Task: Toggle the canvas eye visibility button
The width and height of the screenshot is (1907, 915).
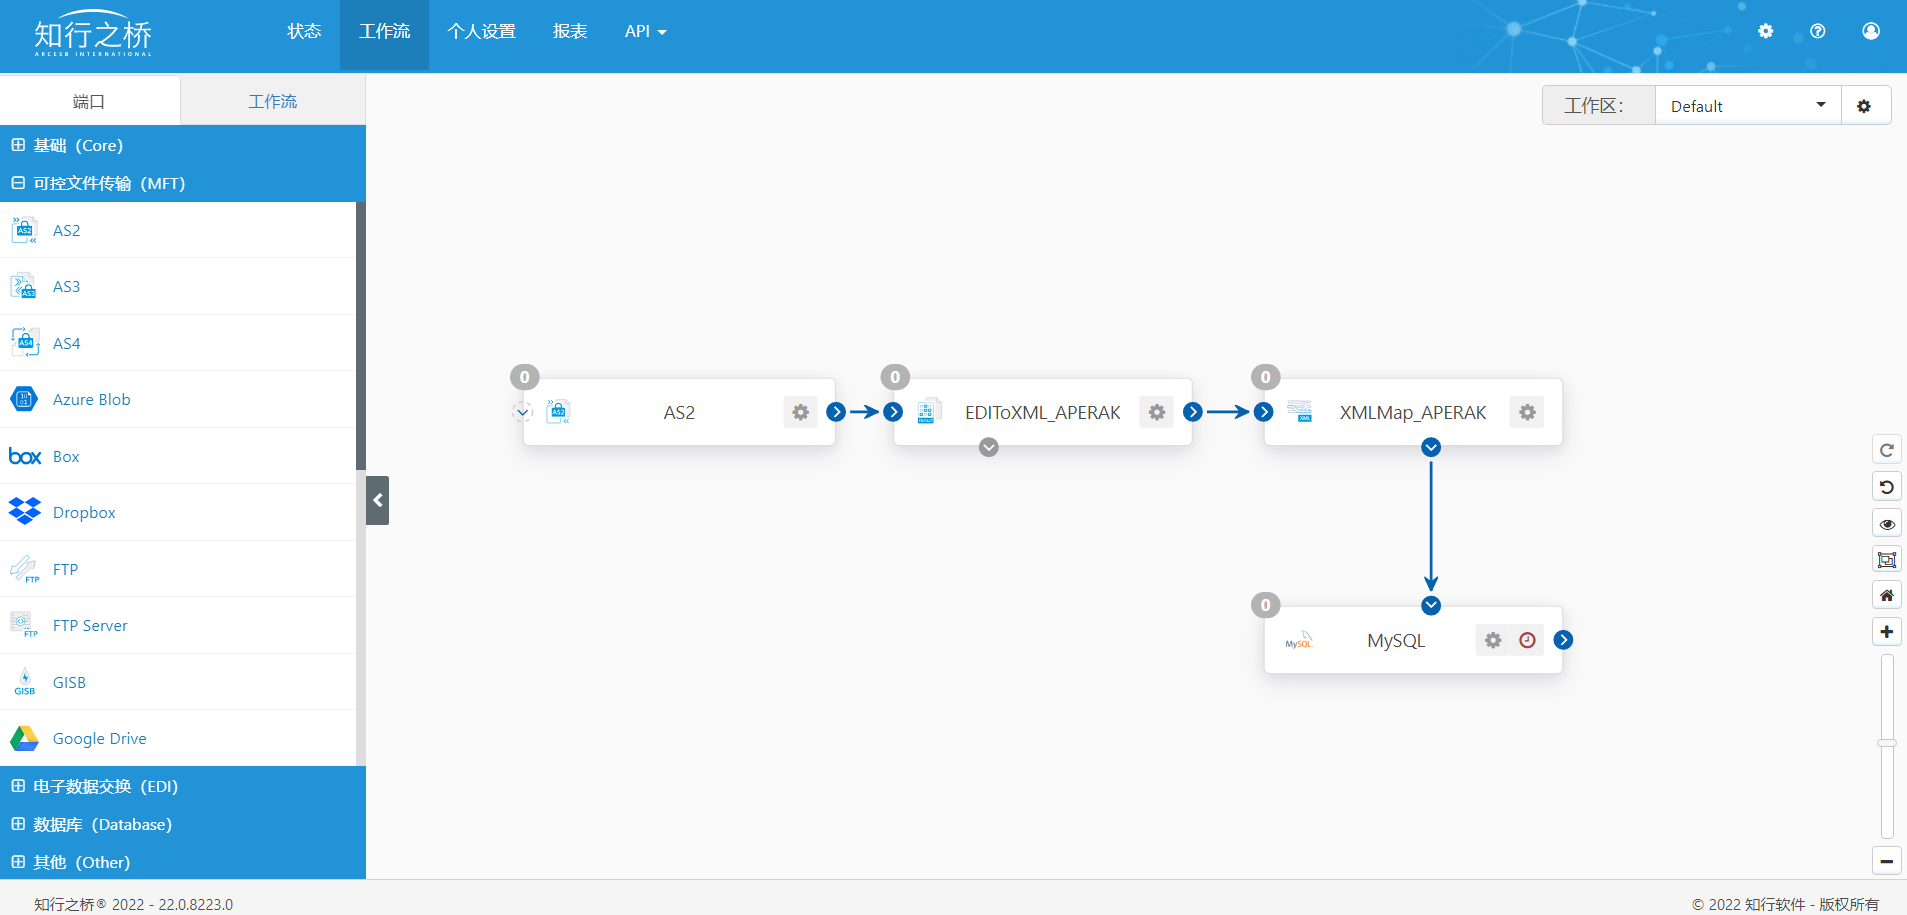Action: tap(1886, 524)
